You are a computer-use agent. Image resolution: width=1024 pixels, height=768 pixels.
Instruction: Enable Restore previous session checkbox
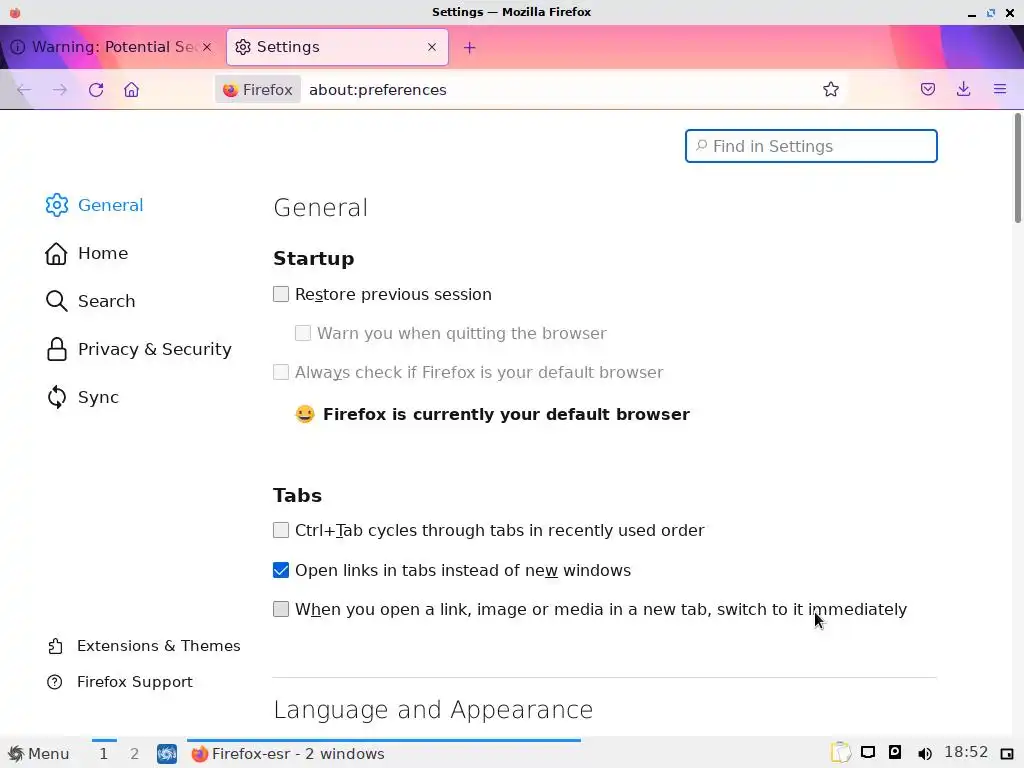click(281, 295)
